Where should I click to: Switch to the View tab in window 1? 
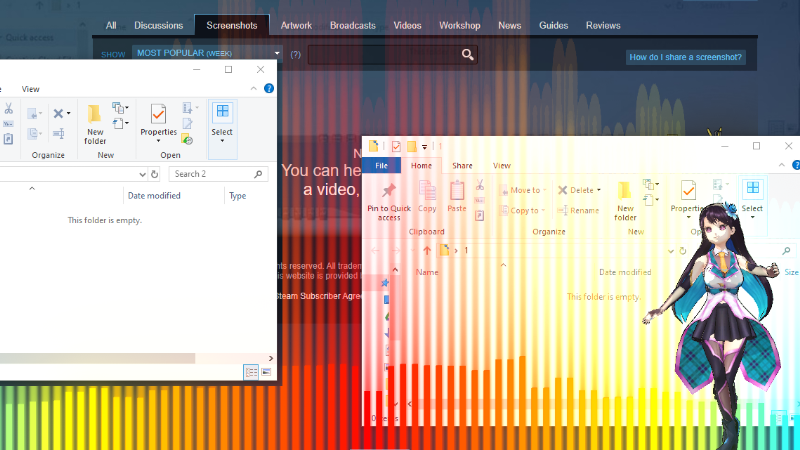pos(502,165)
